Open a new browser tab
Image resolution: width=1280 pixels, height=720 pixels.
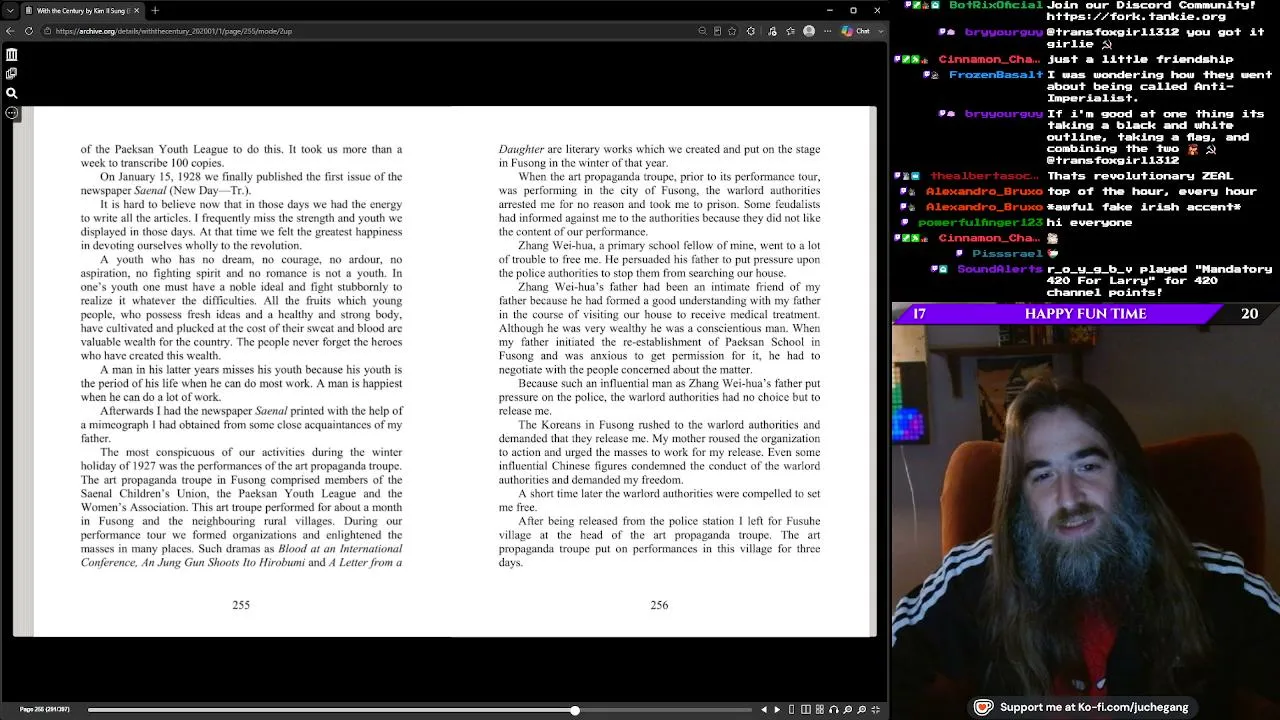pos(155,10)
